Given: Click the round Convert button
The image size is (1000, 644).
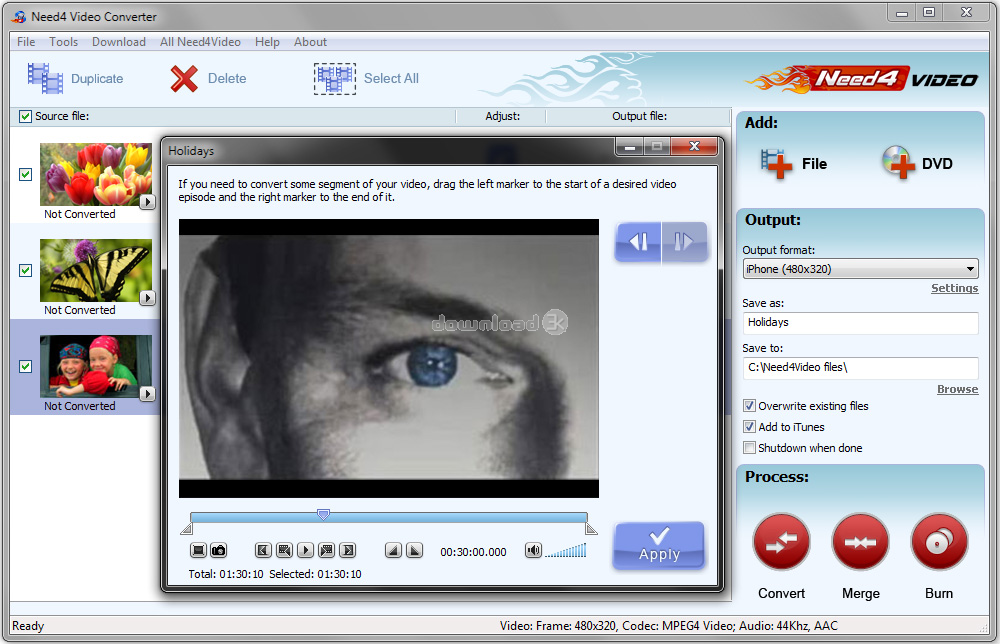Looking at the screenshot, I should click(x=781, y=543).
